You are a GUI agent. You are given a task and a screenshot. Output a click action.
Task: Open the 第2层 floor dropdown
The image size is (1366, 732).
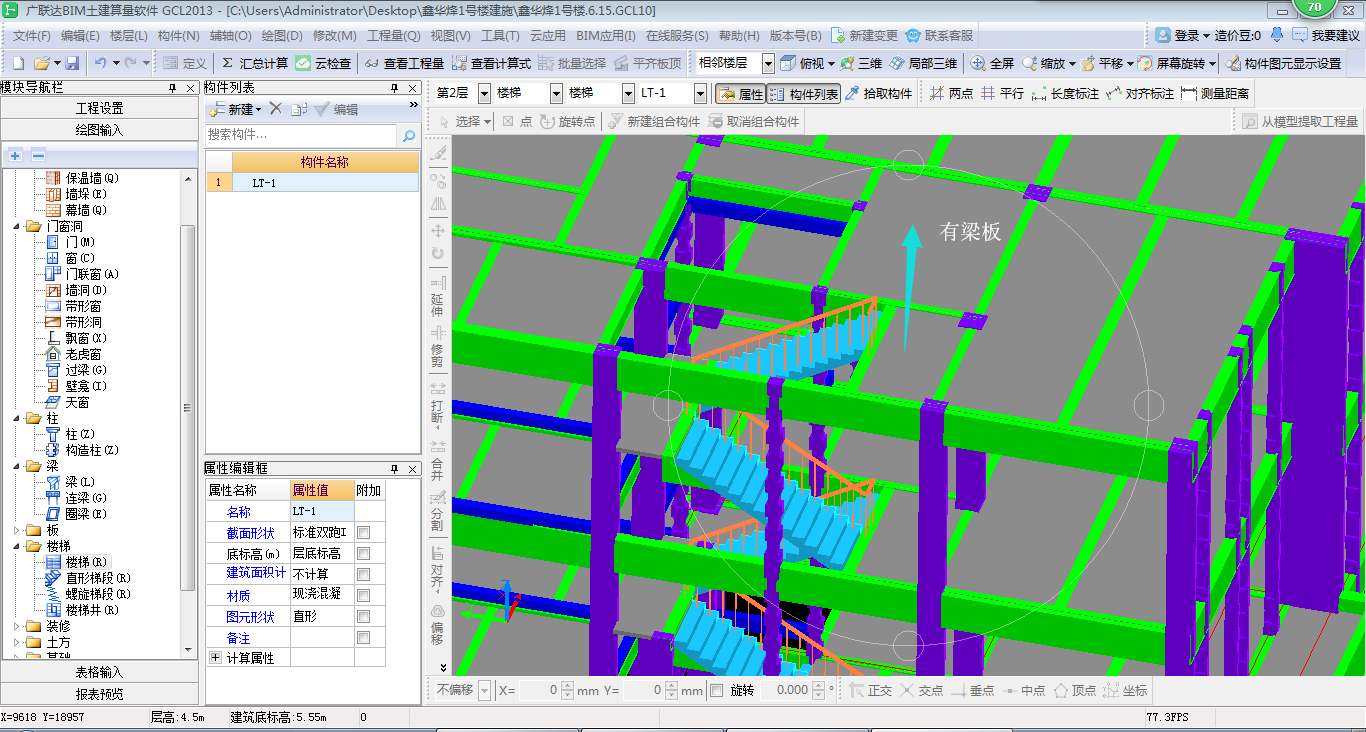pyautogui.click(x=484, y=93)
